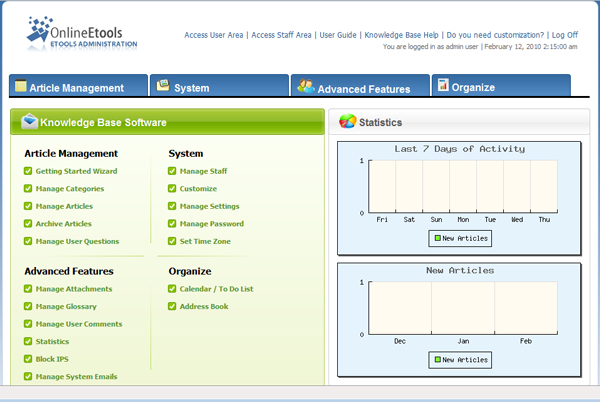This screenshot has height=402, width=600.
Task: Click check icon beside Manage Glossary
Action: [x=28, y=306]
